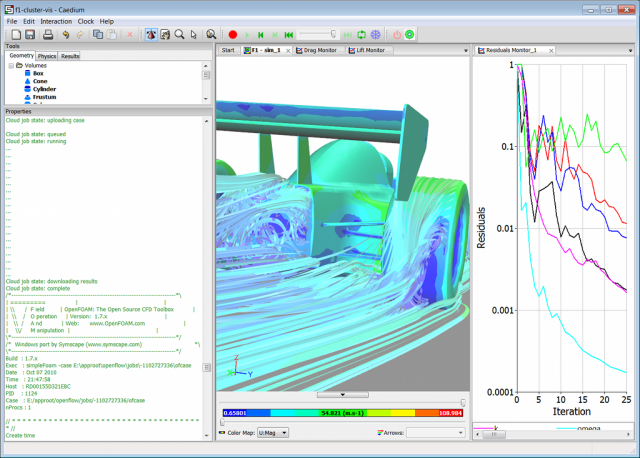Open the Interaction menu
Image resolution: width=640 pixels, height=458 pixels.
(56, 21)
